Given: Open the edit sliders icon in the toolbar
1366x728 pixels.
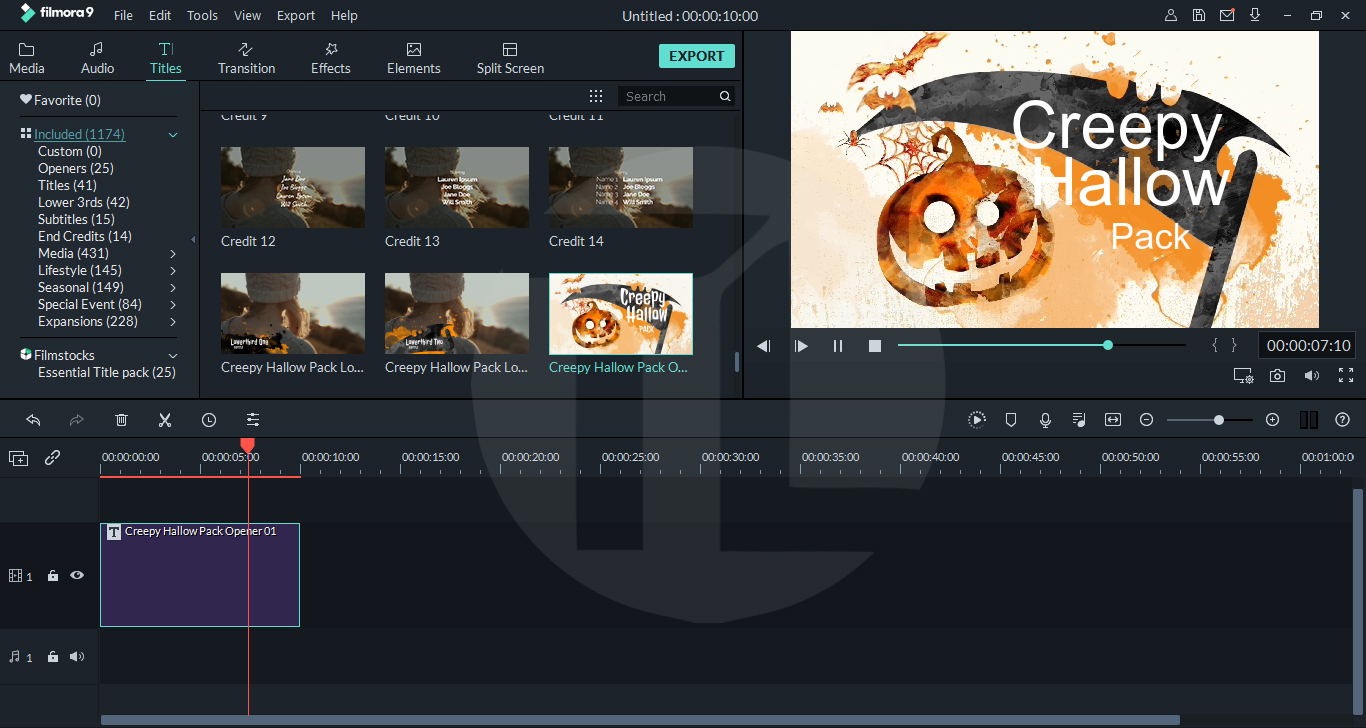Looking at the screenshot, I should point(253,420).
